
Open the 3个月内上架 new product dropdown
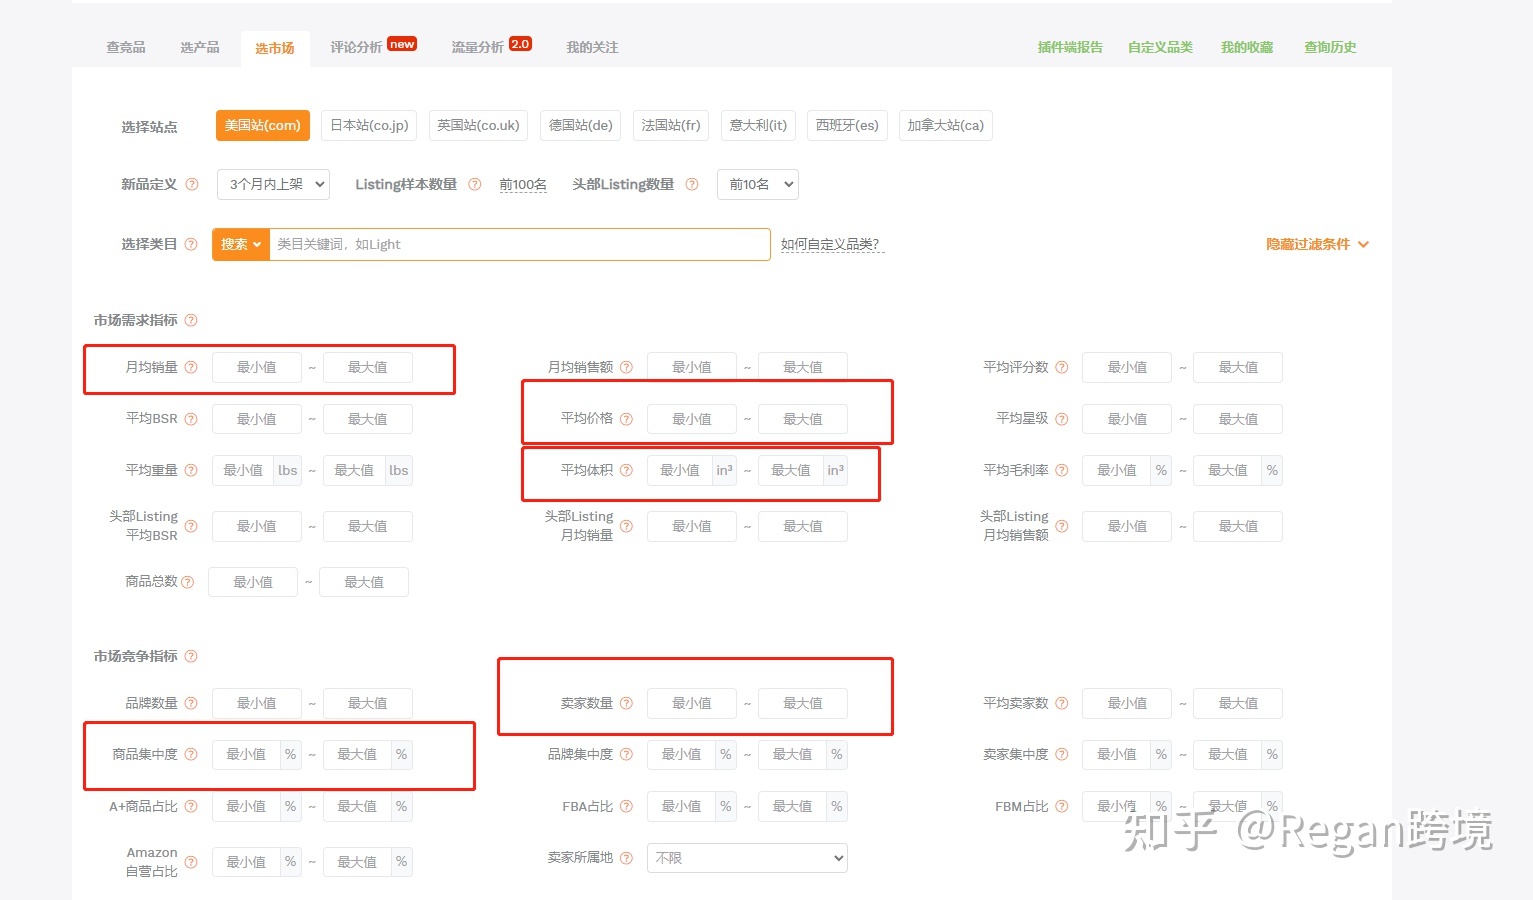point(273,184)
